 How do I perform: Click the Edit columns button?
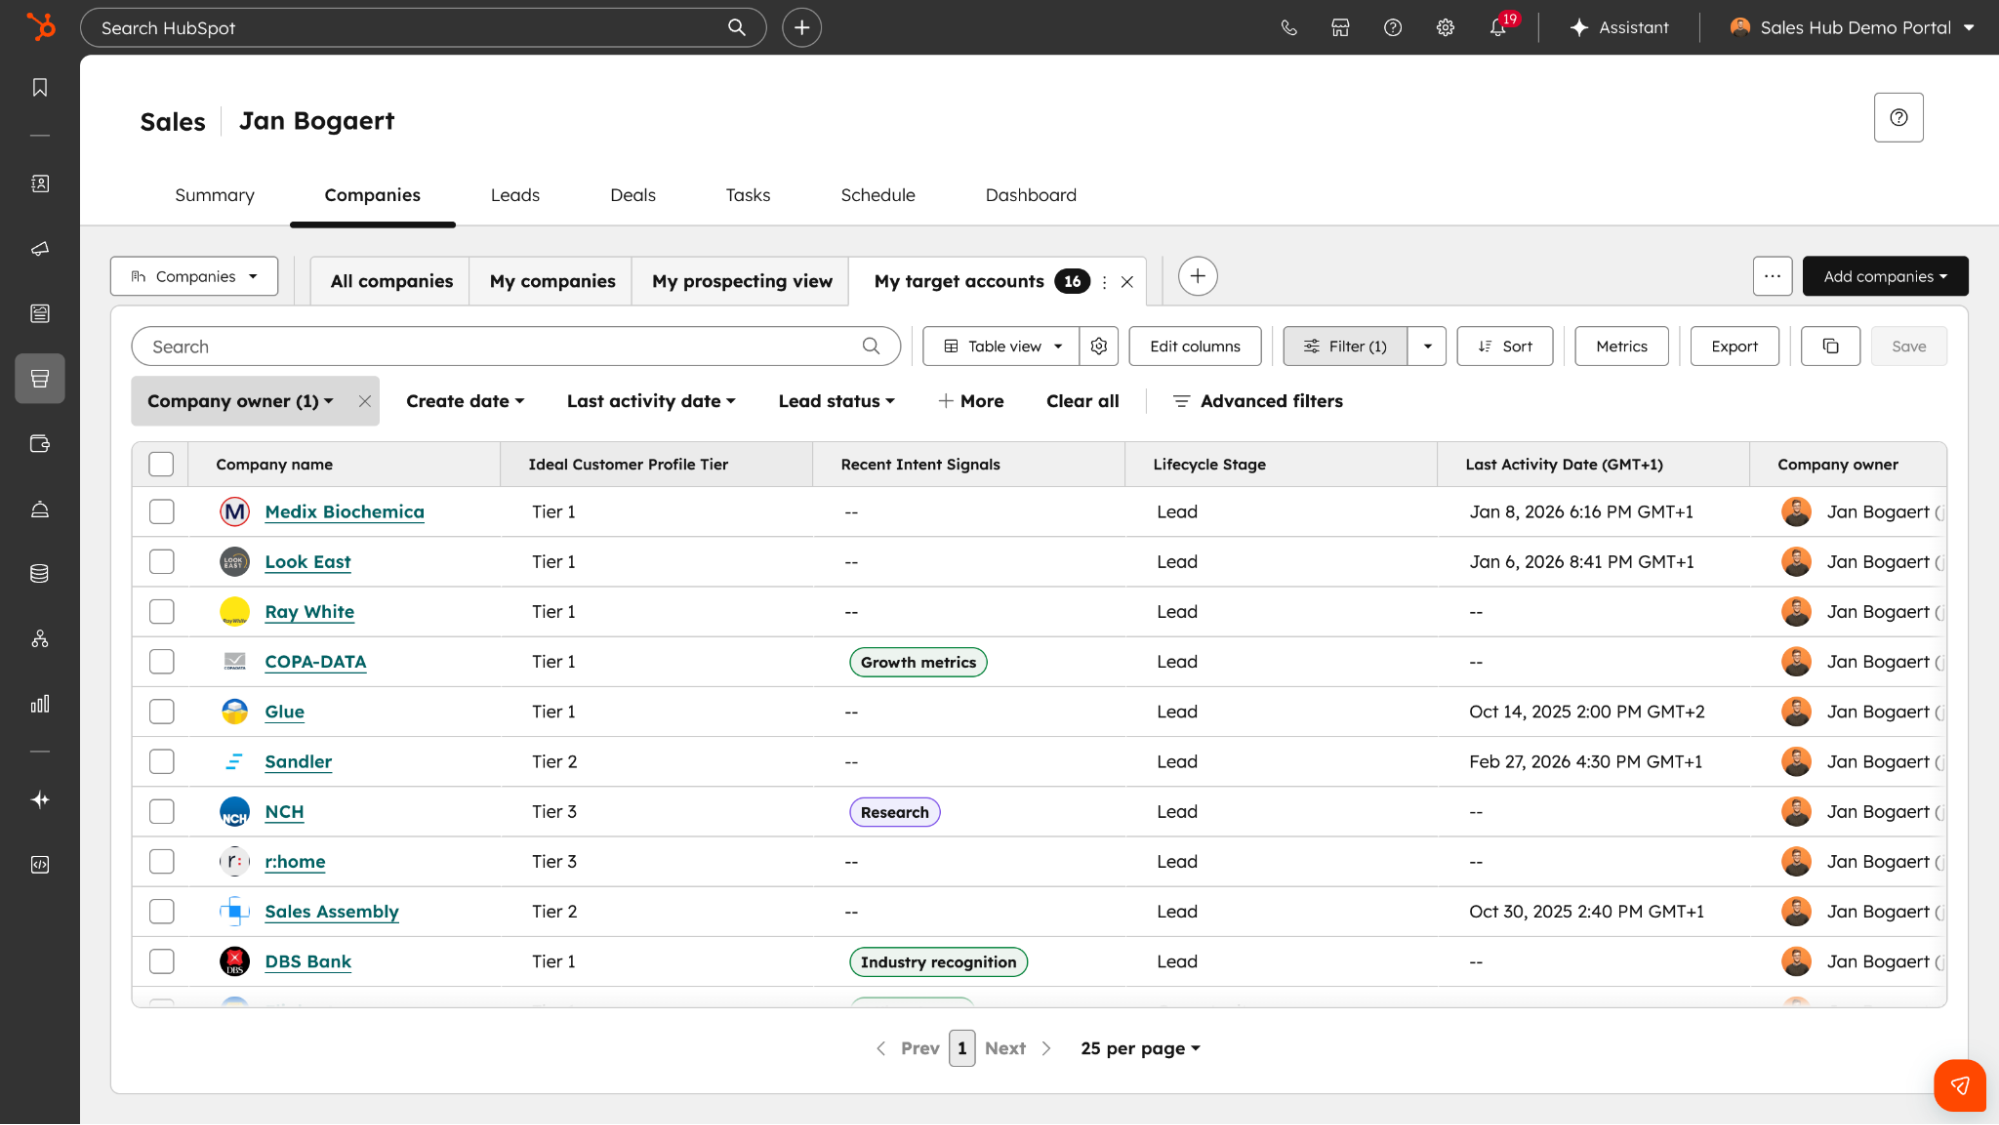click(x=1195, y=347)
